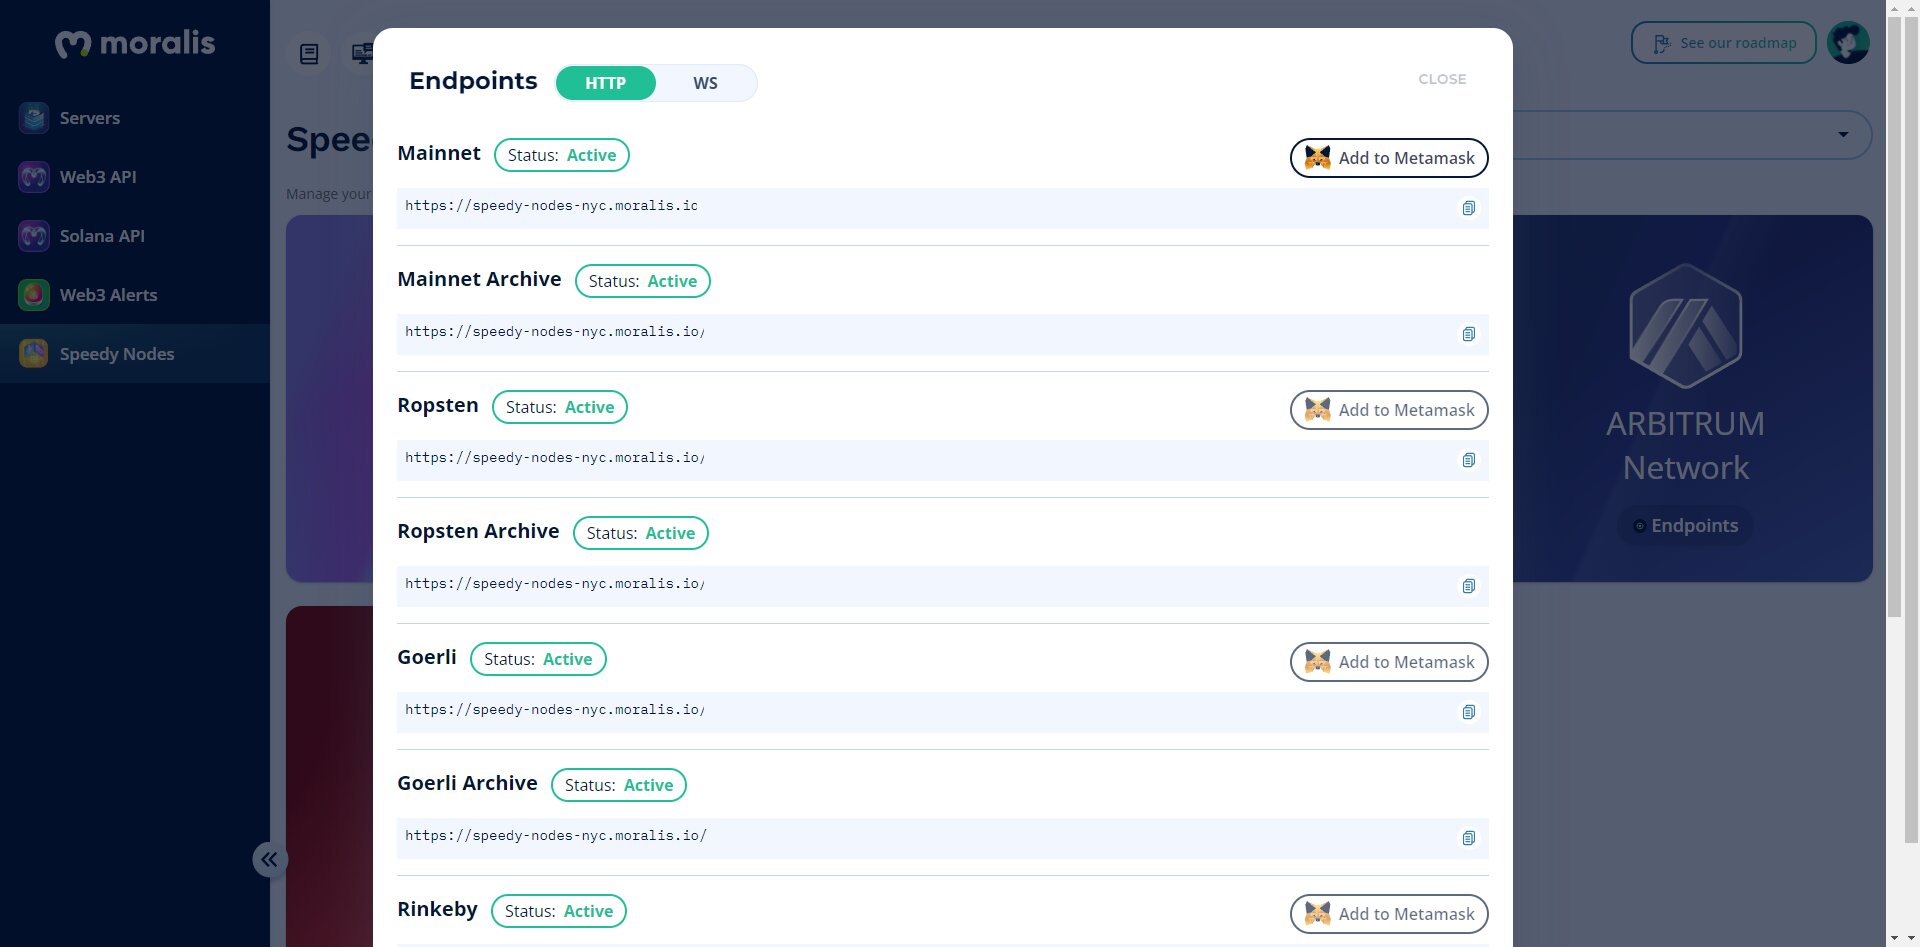Switch endpoints to WS
The width and height of the screenshot is (1920, 947).
pos(705,83)
